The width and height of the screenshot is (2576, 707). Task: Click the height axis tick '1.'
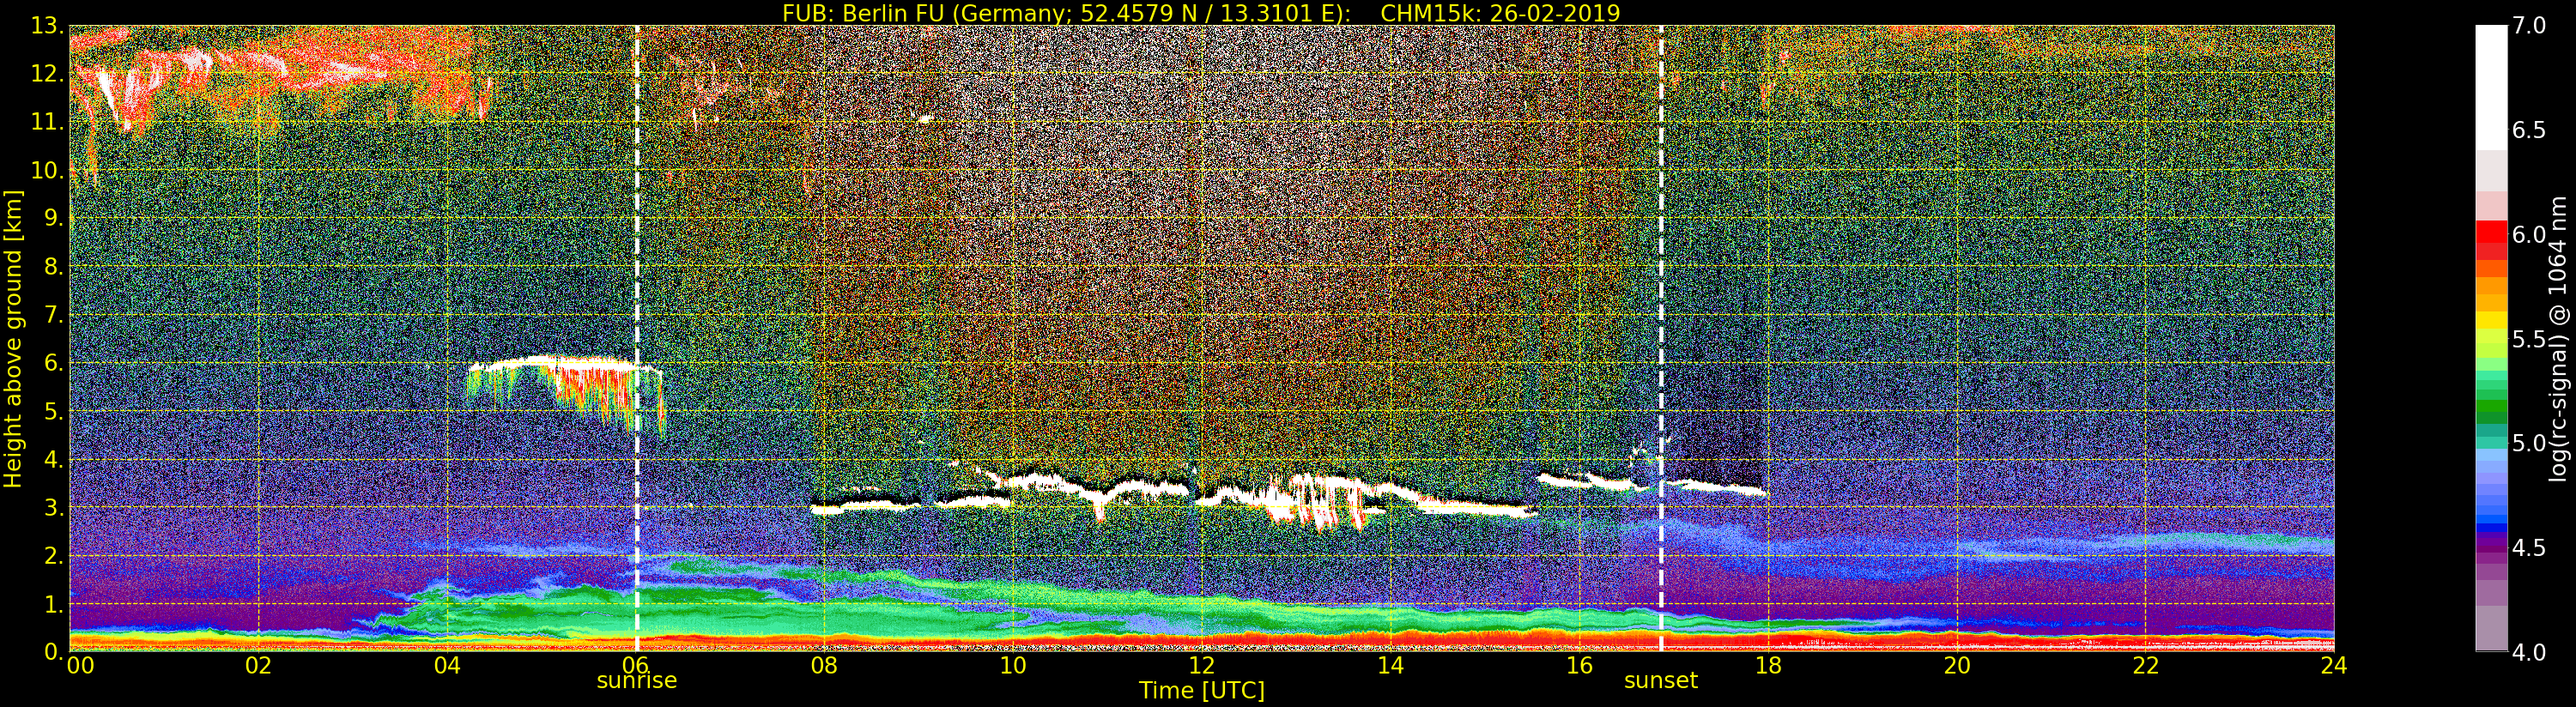[x=54, y=604]
